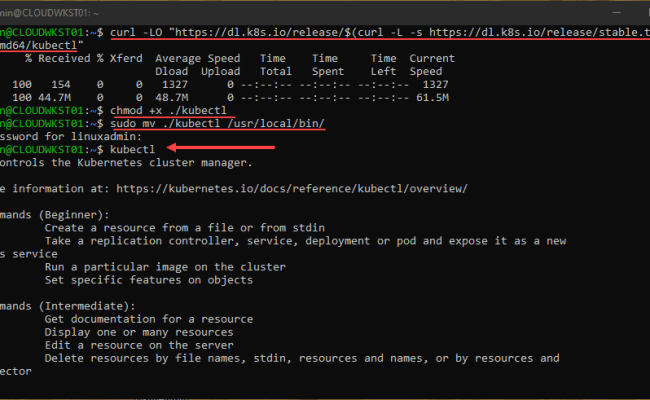This screenshot has height=400, width=650.
Task: Click the '48.7M' average download value
Action: tap(172, 97)
